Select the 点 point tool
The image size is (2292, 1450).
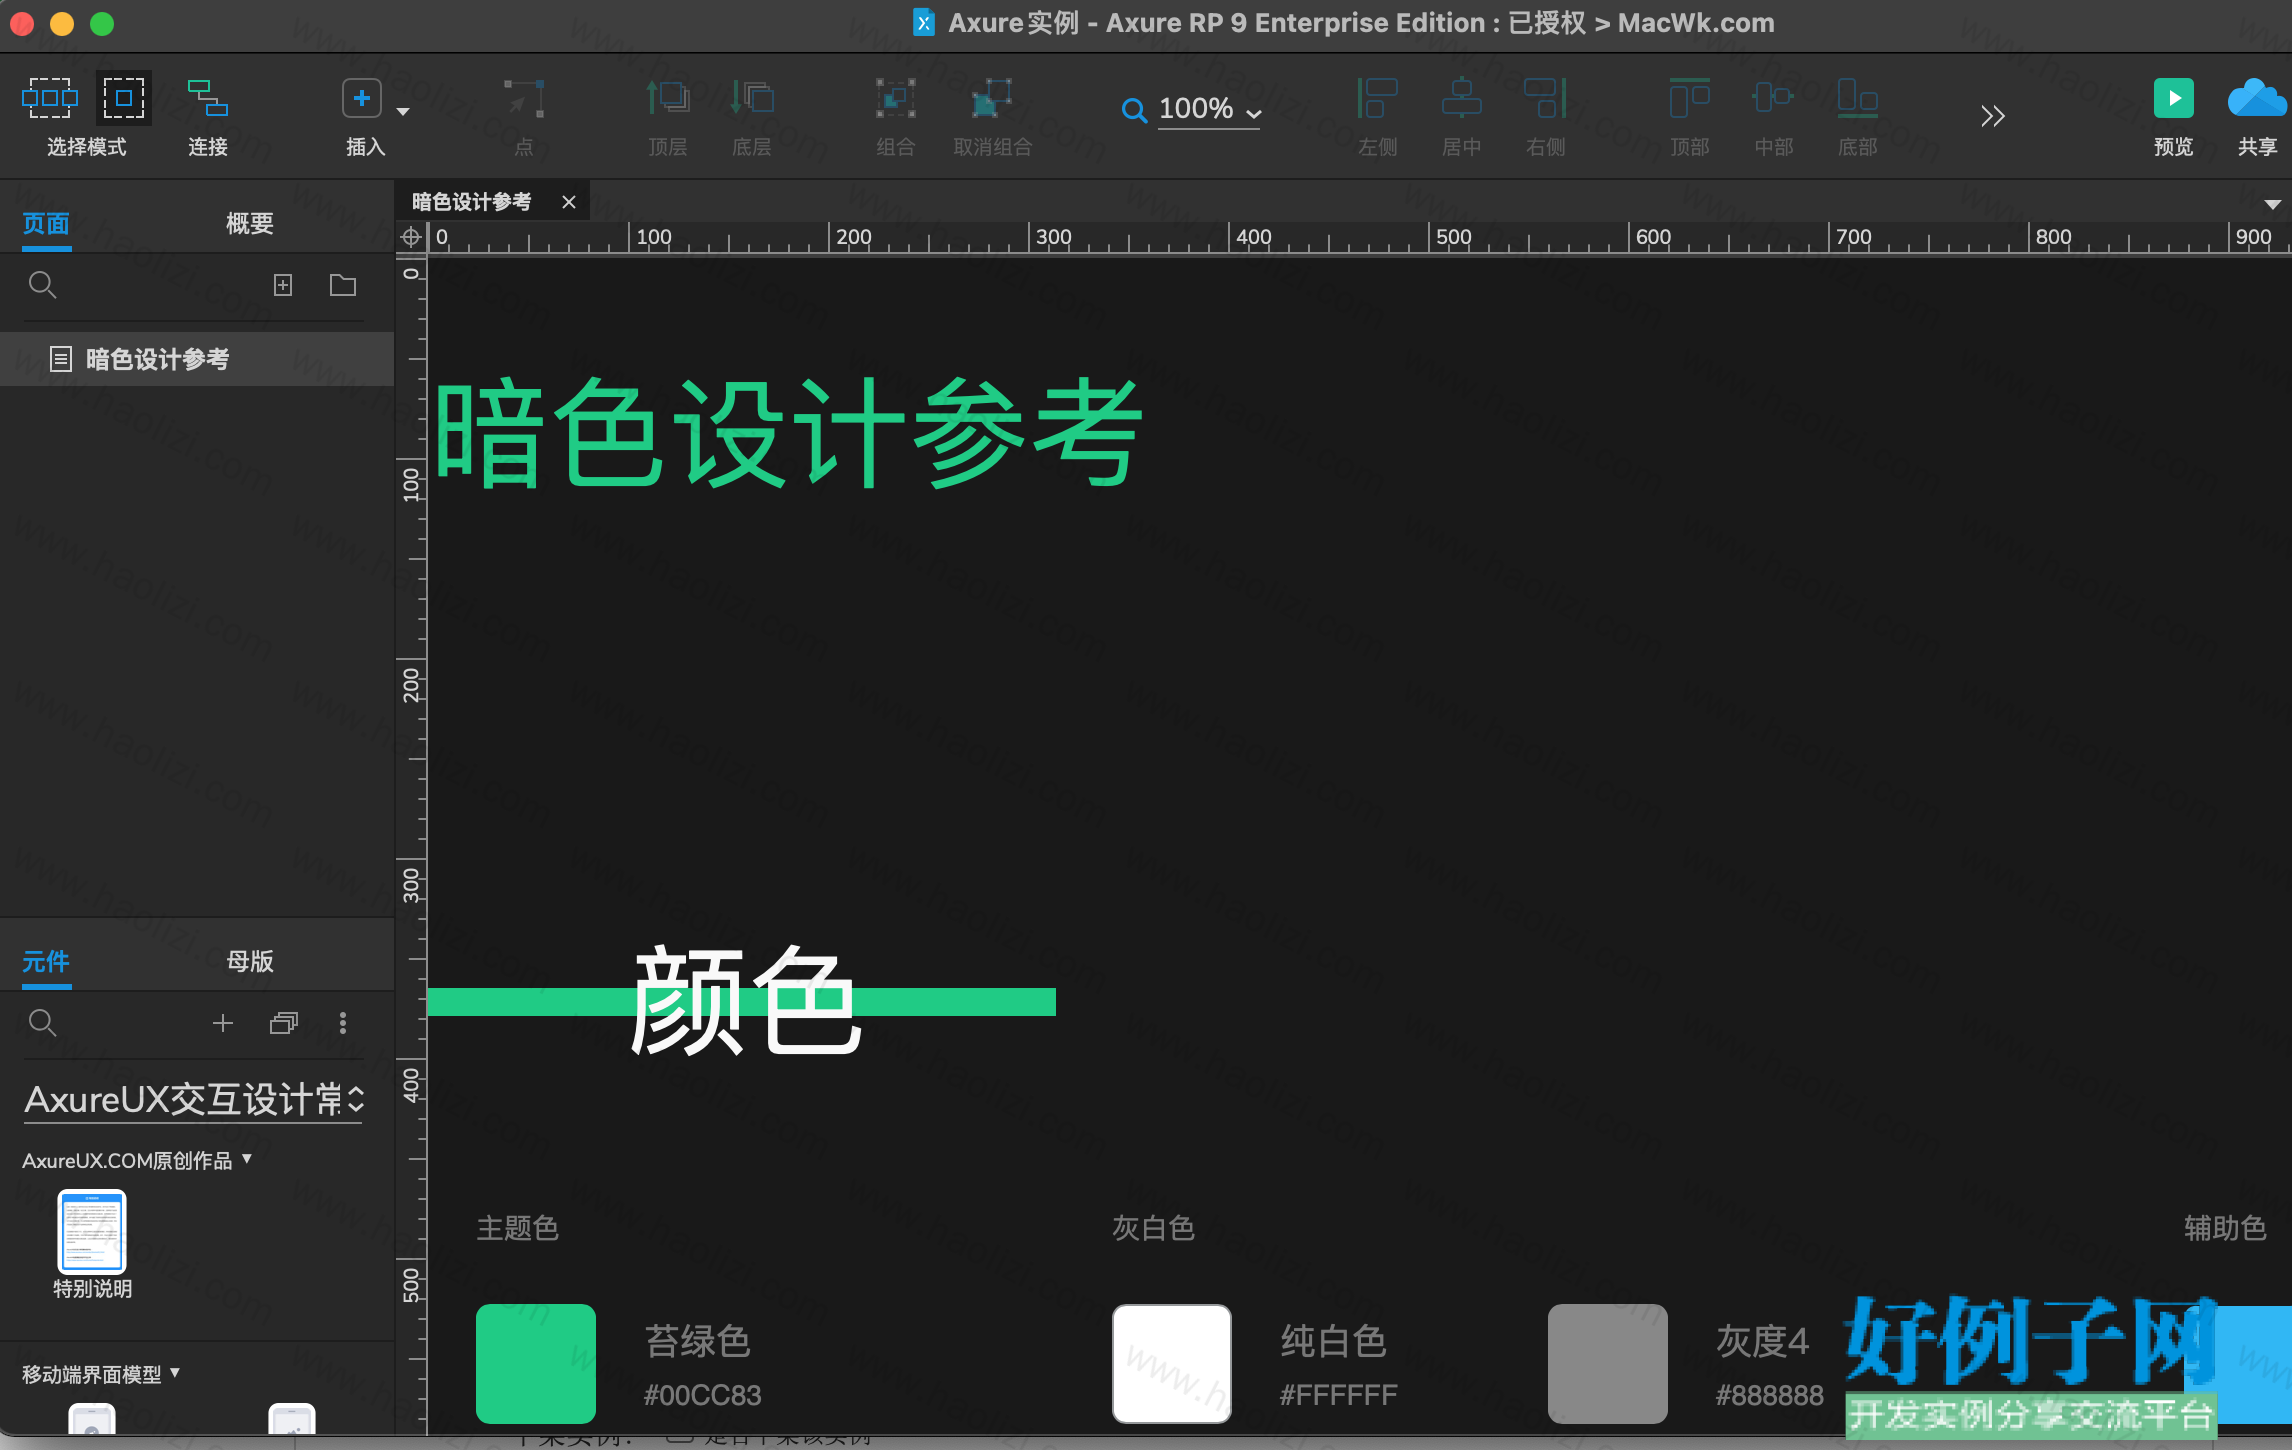(x=523, y=100)
